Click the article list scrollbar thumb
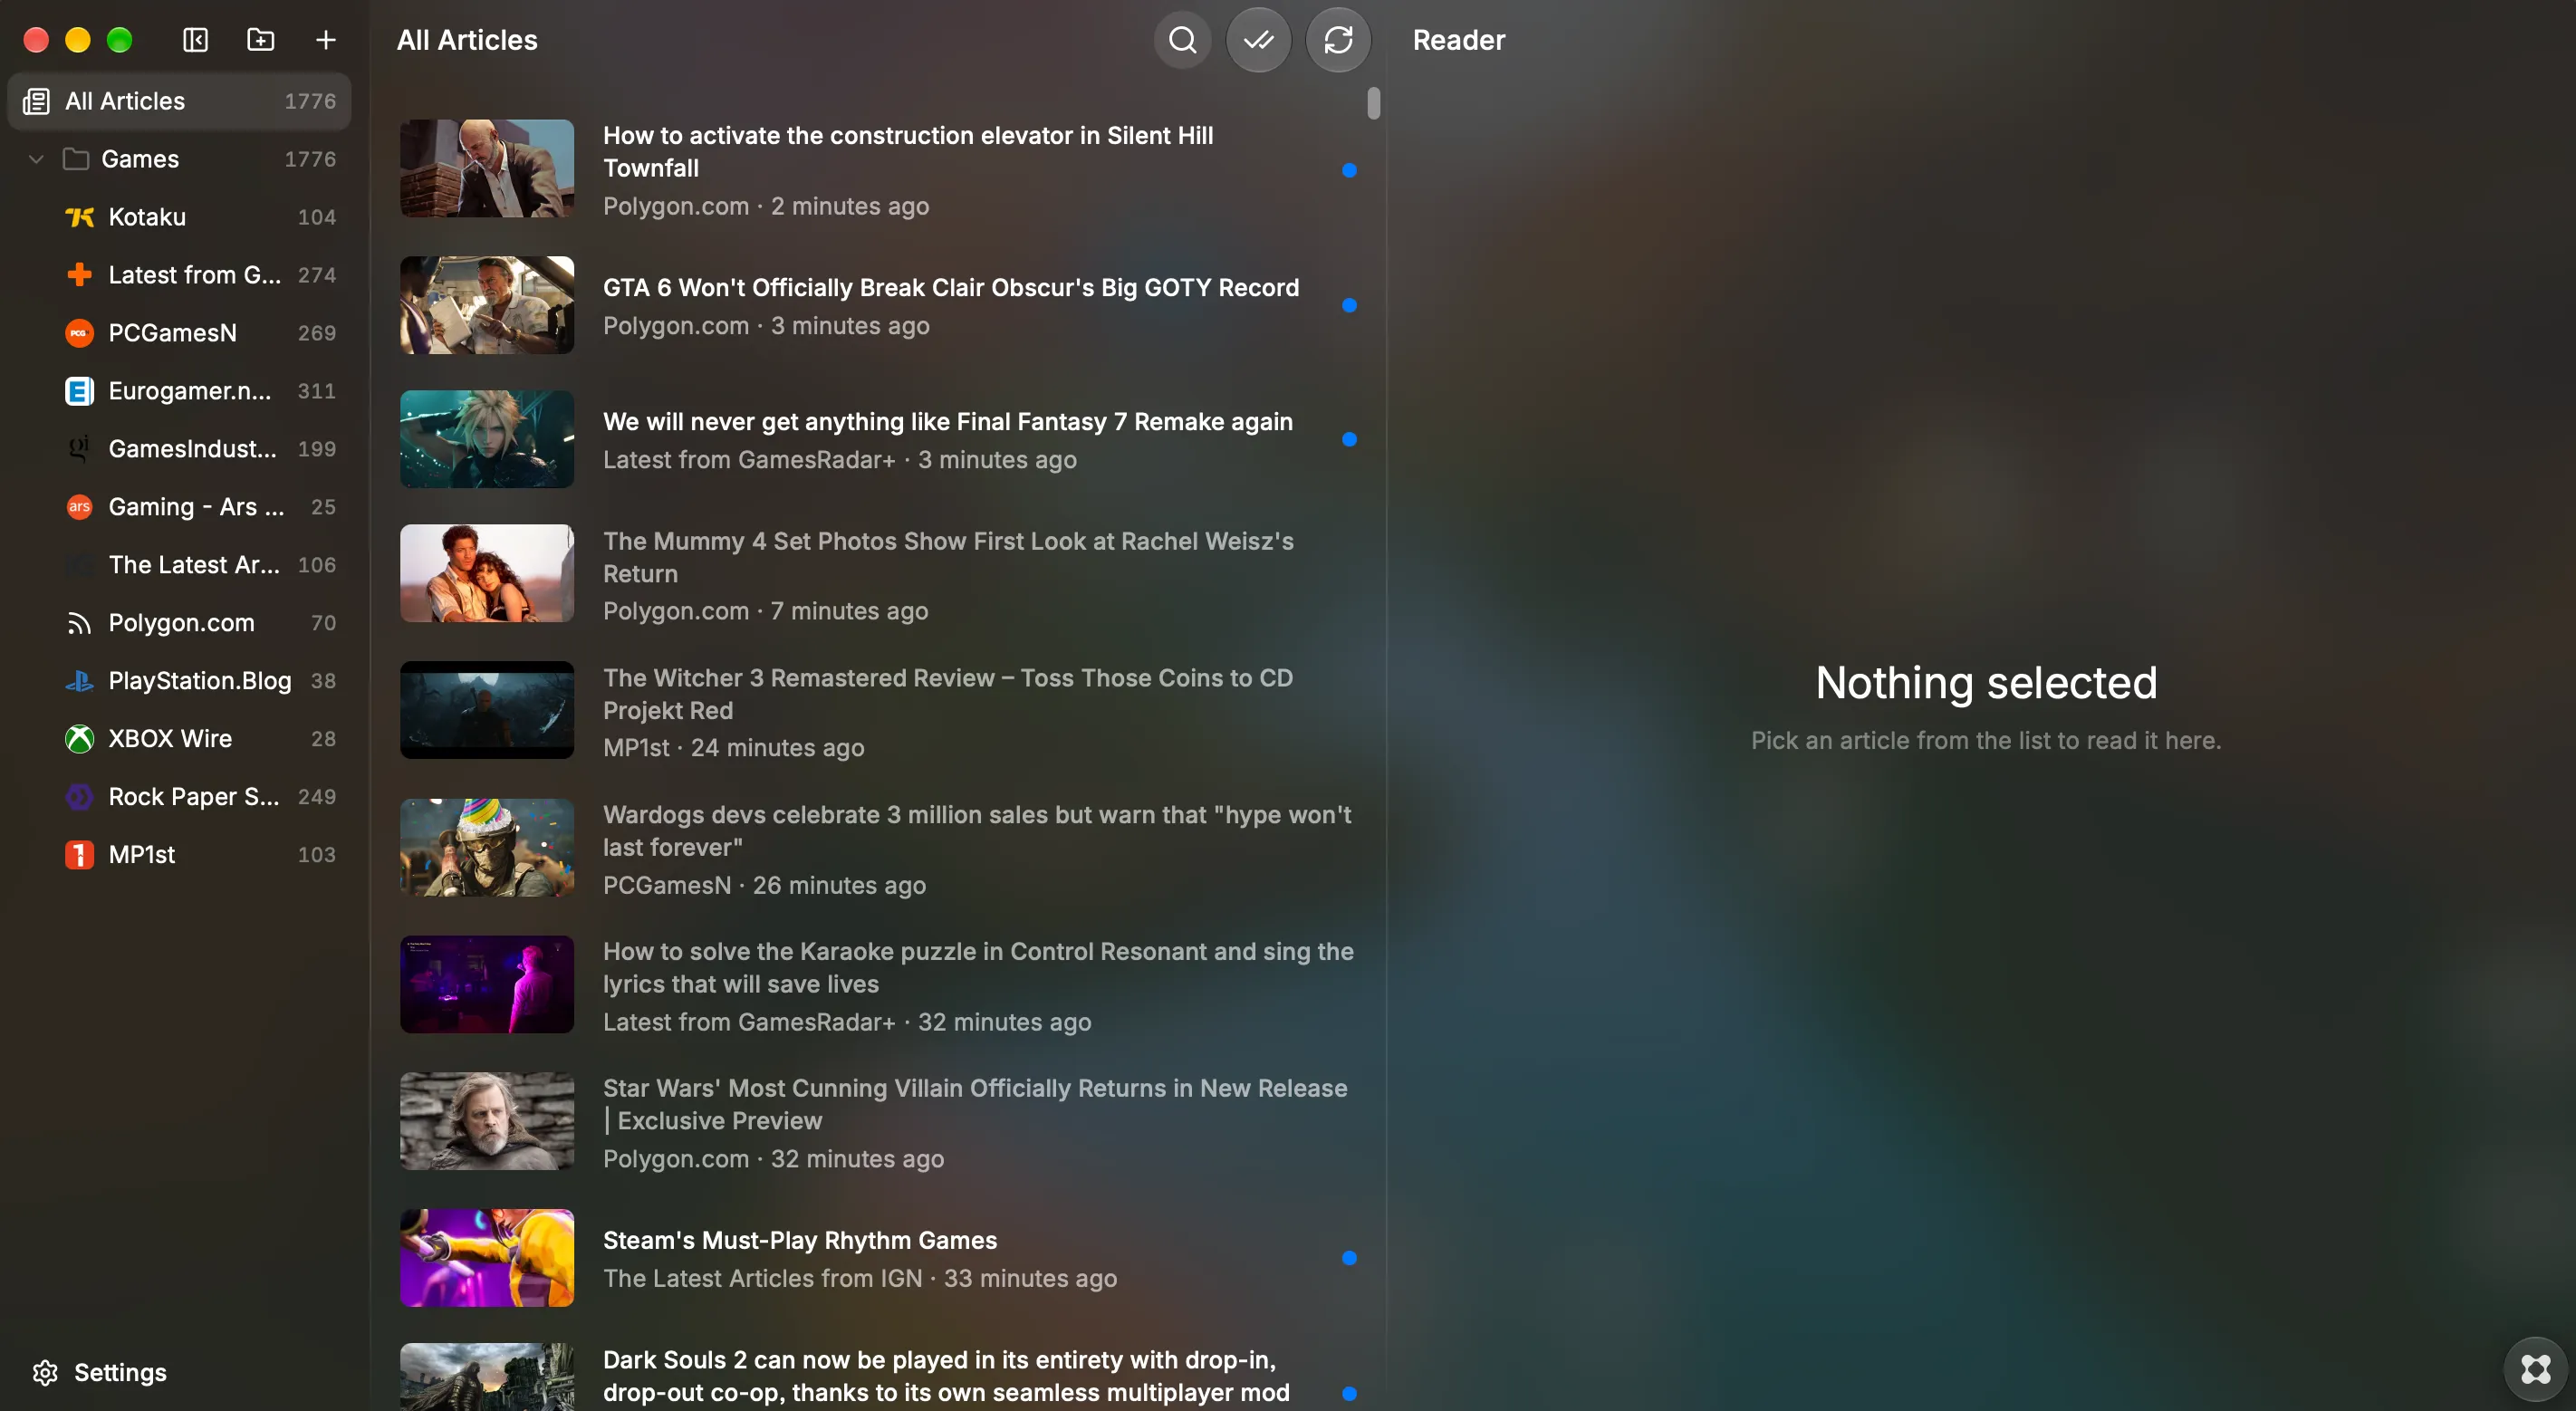Screen dimensions: 2576x1411 [x=1374, y=103]
